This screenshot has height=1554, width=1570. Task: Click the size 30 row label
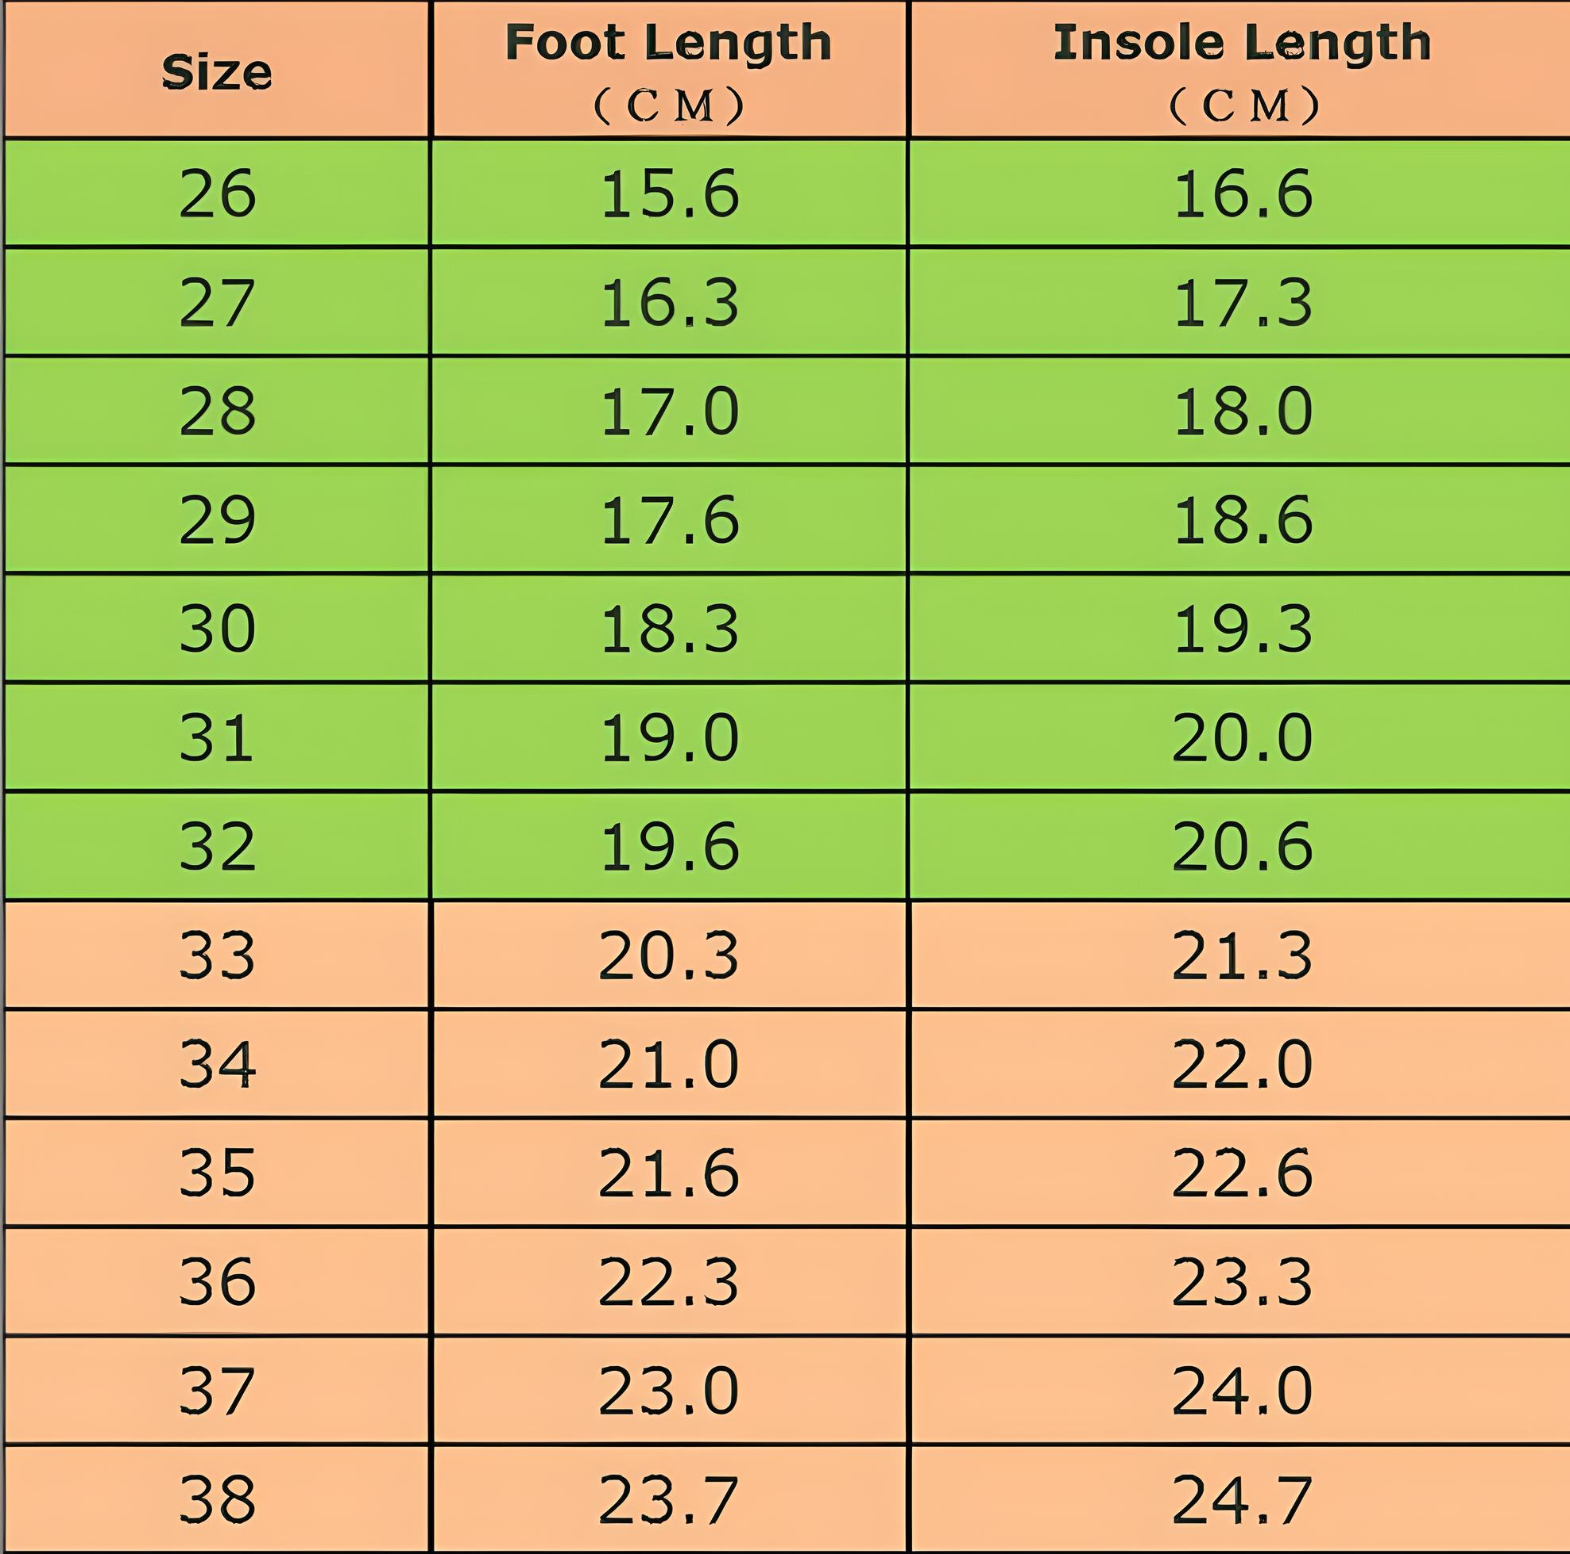(x=217, y=629)
